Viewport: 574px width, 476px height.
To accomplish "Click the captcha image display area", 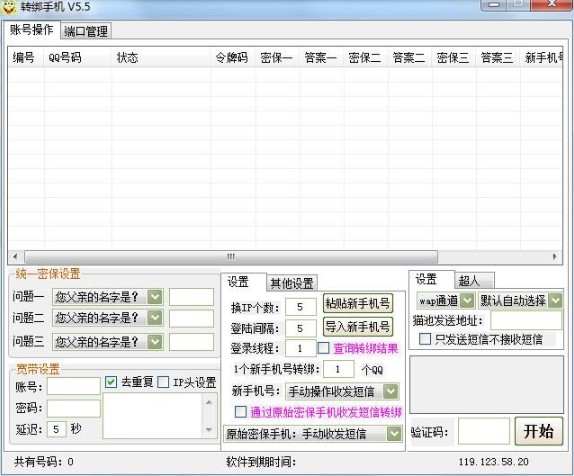I will click(487, 384).
